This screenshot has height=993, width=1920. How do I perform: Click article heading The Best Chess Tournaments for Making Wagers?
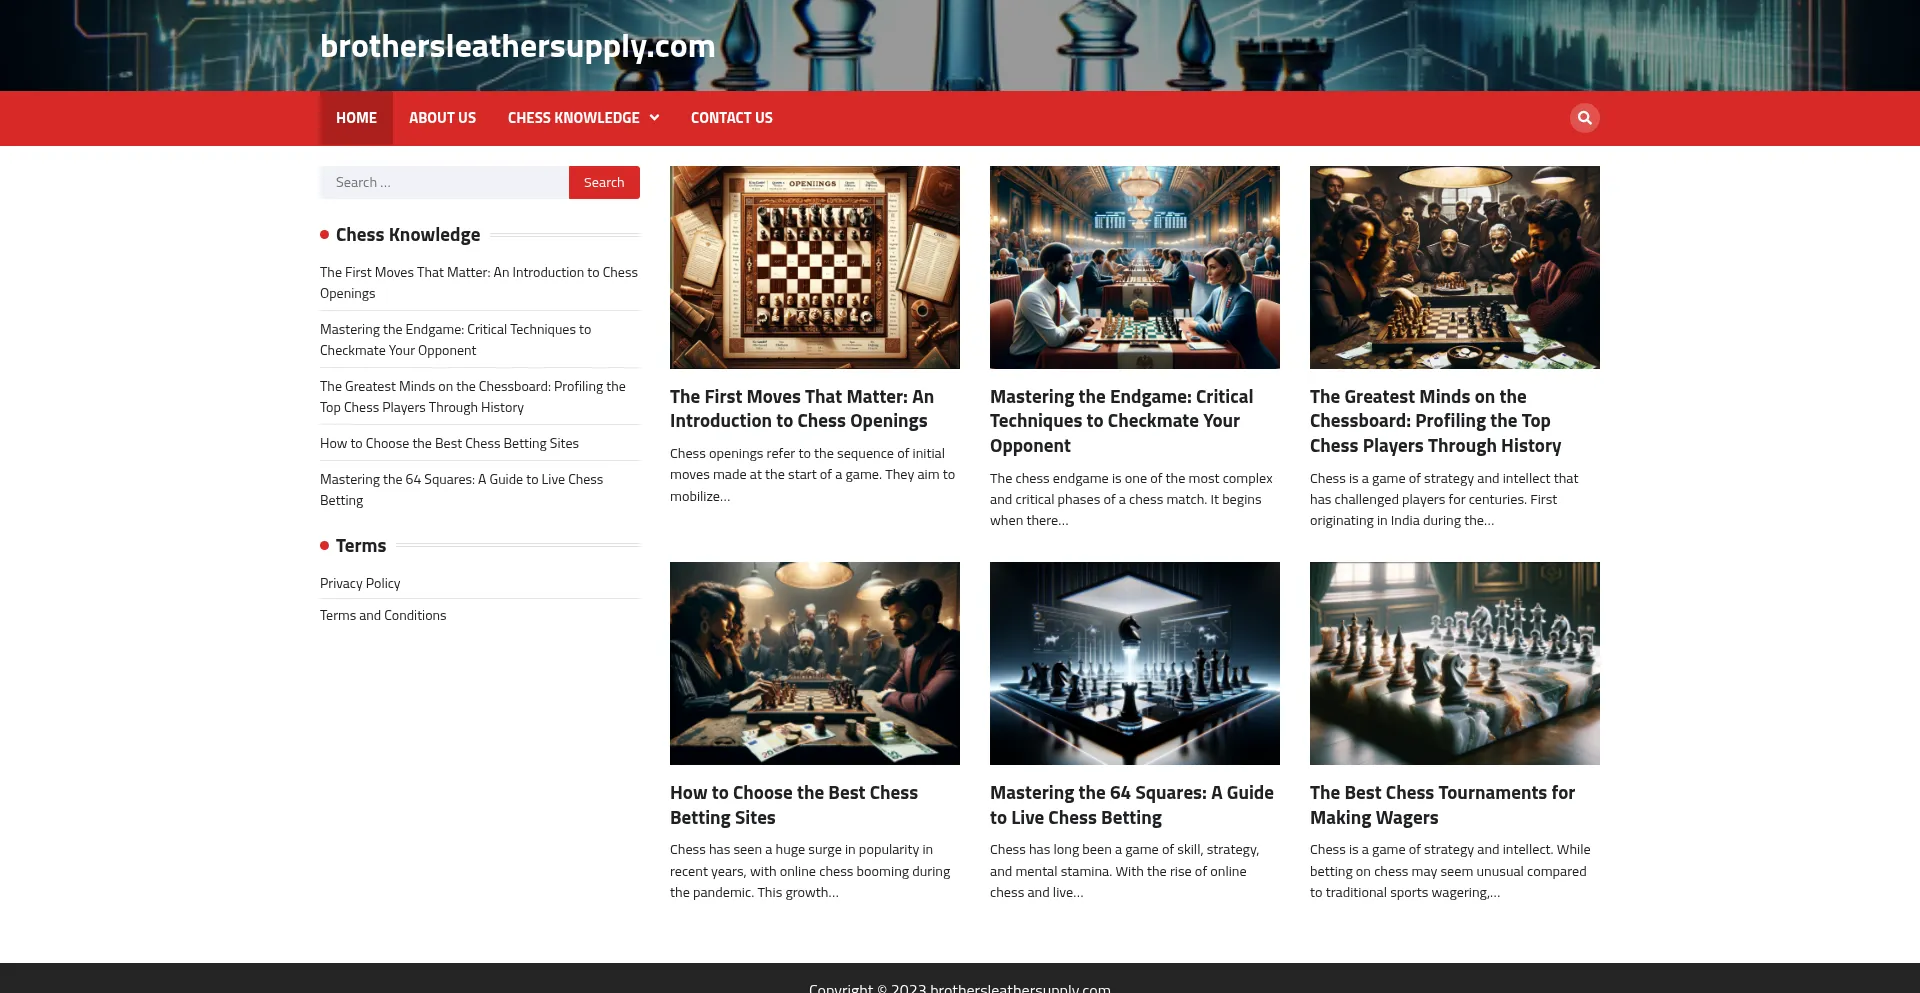[1442, 805]
